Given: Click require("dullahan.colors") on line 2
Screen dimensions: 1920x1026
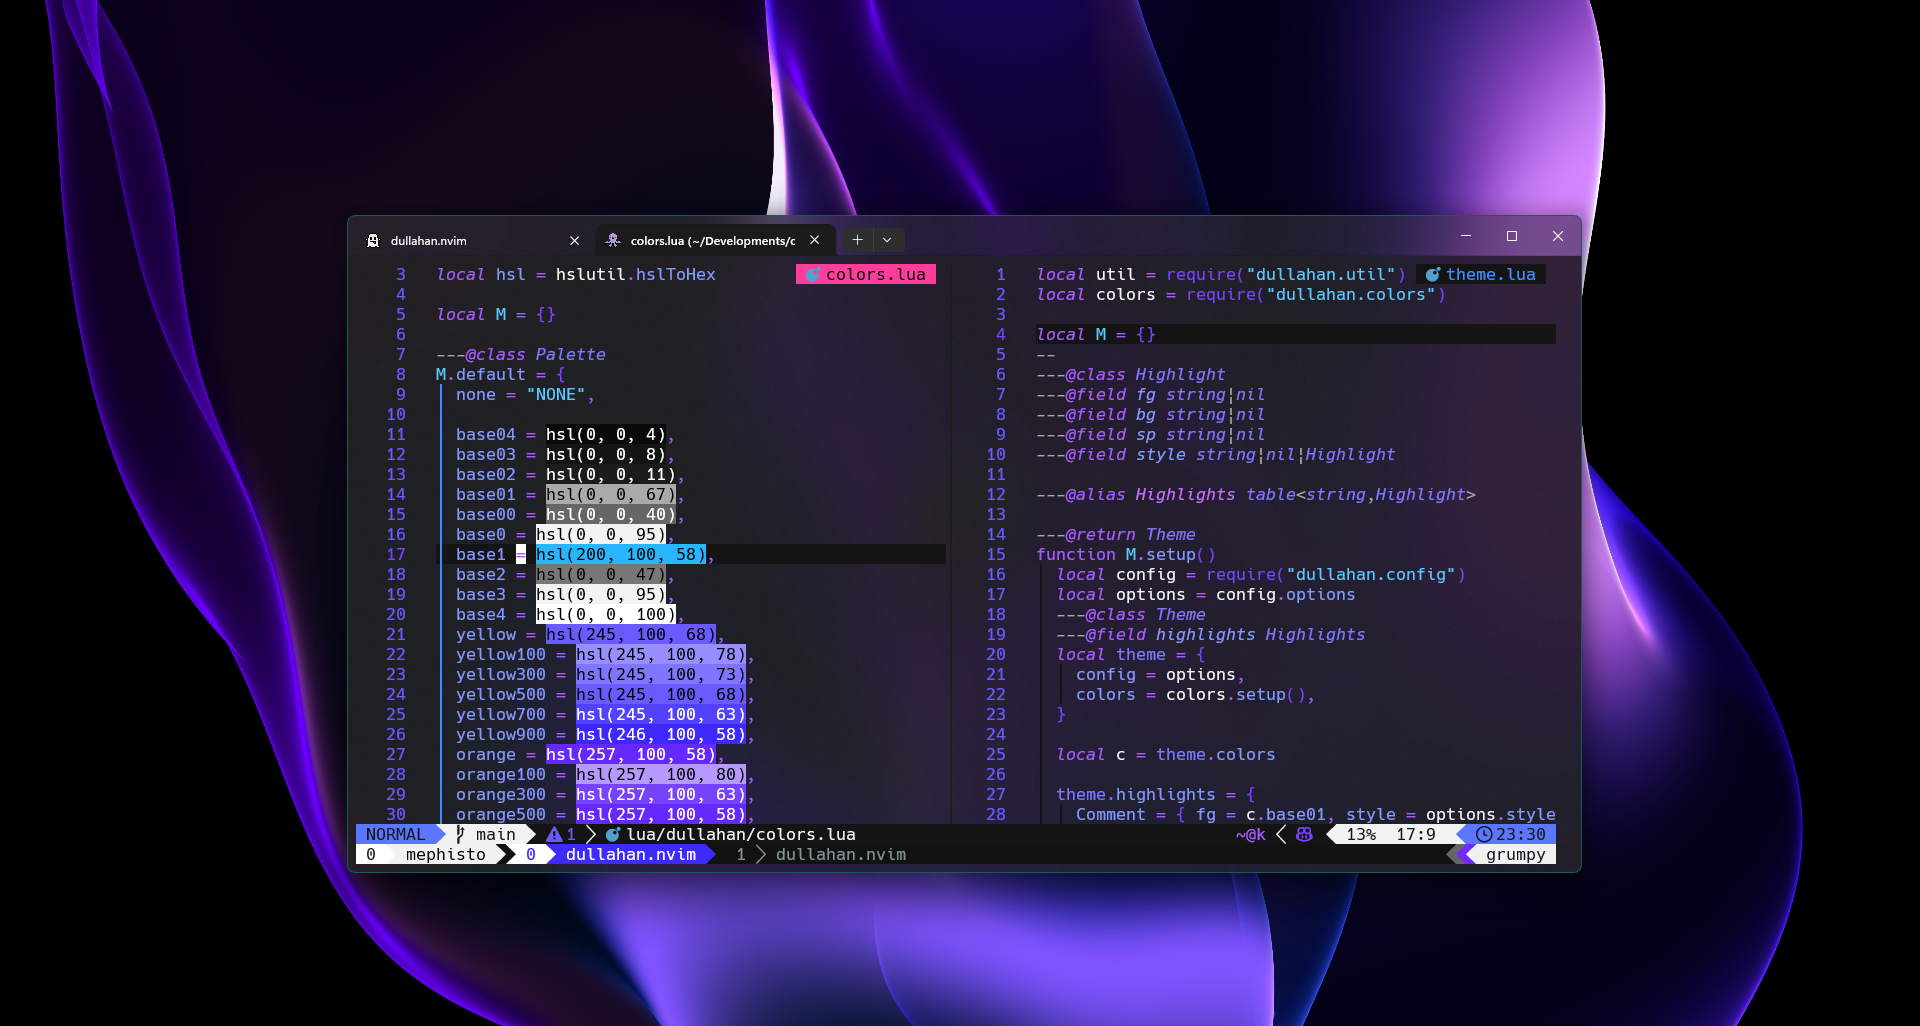Looking at the screenshot, I should (1316, 294).
